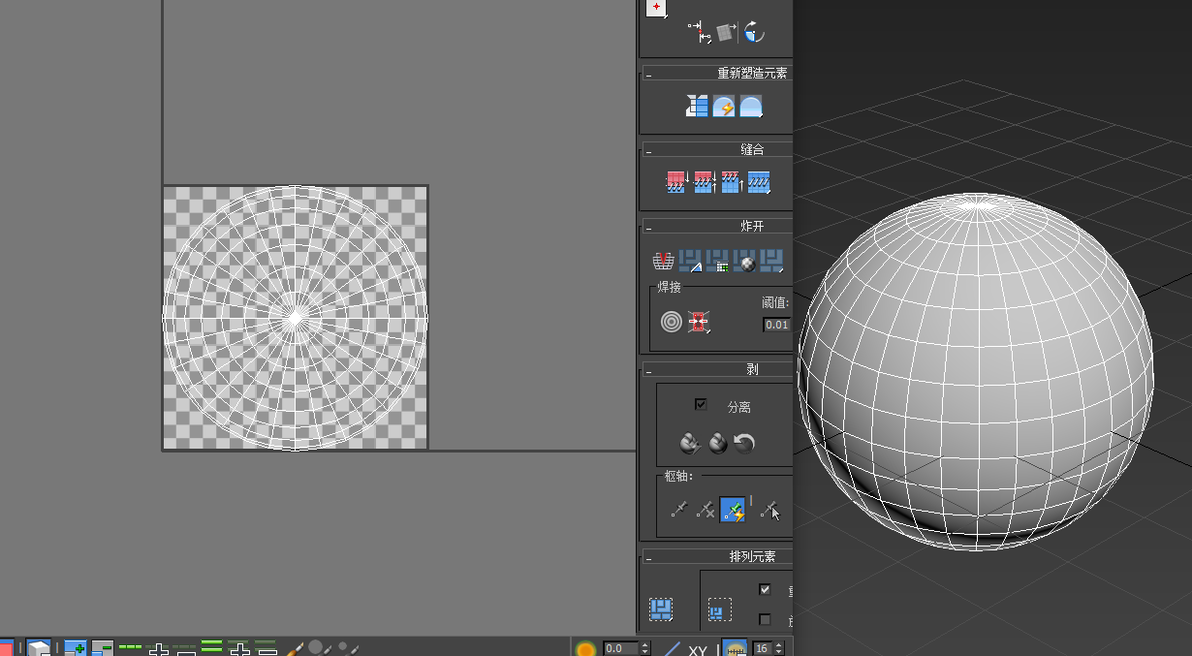
Task: Click the 阈值 weld threshold field
Action: (777, 325)
